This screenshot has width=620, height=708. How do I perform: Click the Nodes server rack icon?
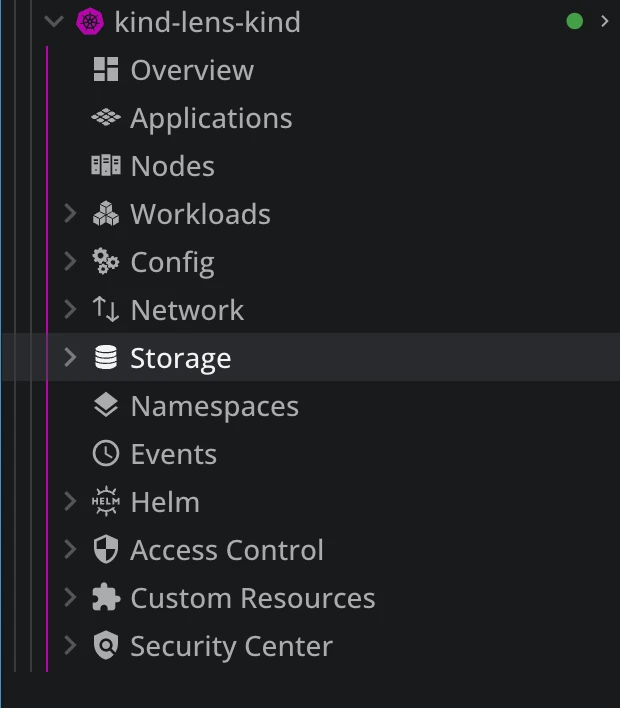click(x=105, y=165)
